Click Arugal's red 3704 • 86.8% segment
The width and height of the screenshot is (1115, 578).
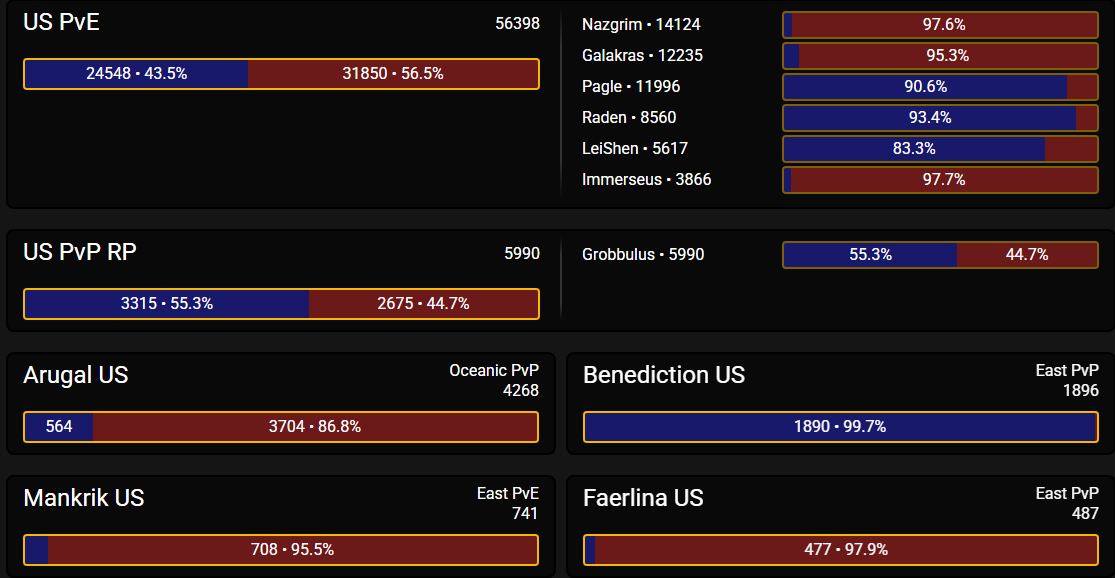pyautogui.click(x=315, y=427)
